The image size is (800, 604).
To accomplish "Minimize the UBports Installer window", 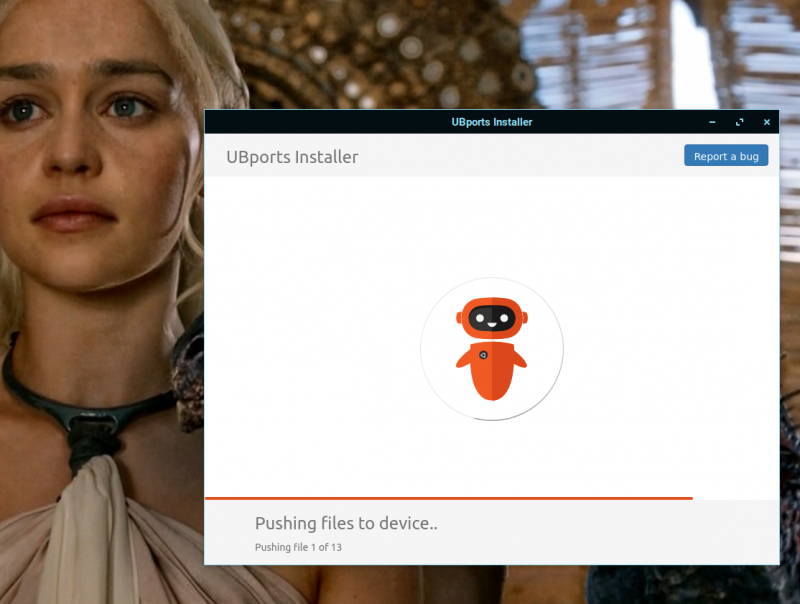I will tap(712, 122).
